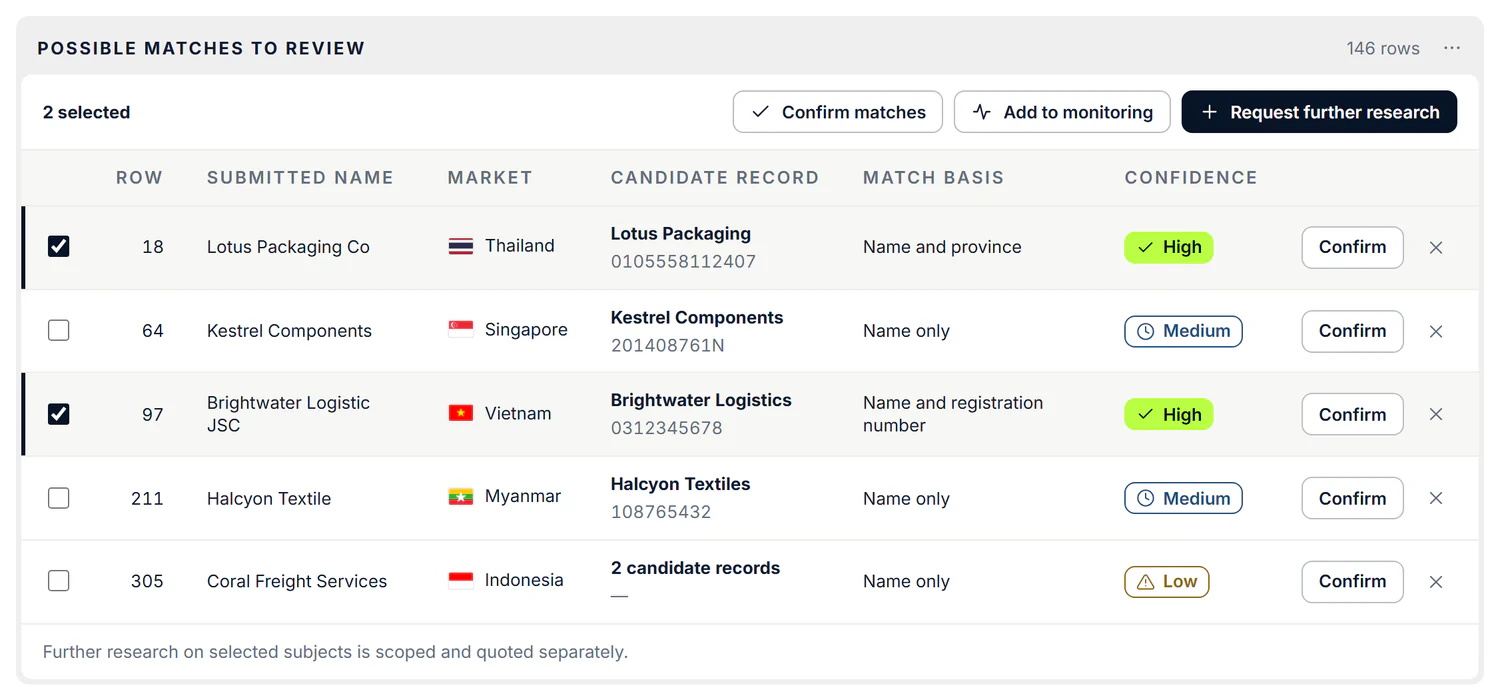
Task: Click the 'Further research on selected subjects' footnote
Action: (335, 652)
